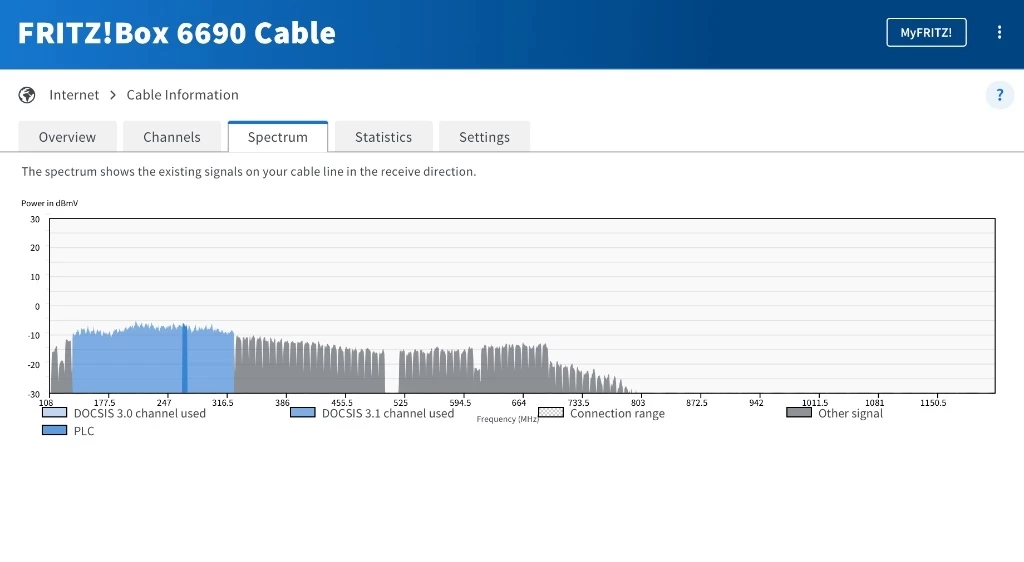Click the DOCSIS 3.1 channel legend swatch

(x=302, y=412)
